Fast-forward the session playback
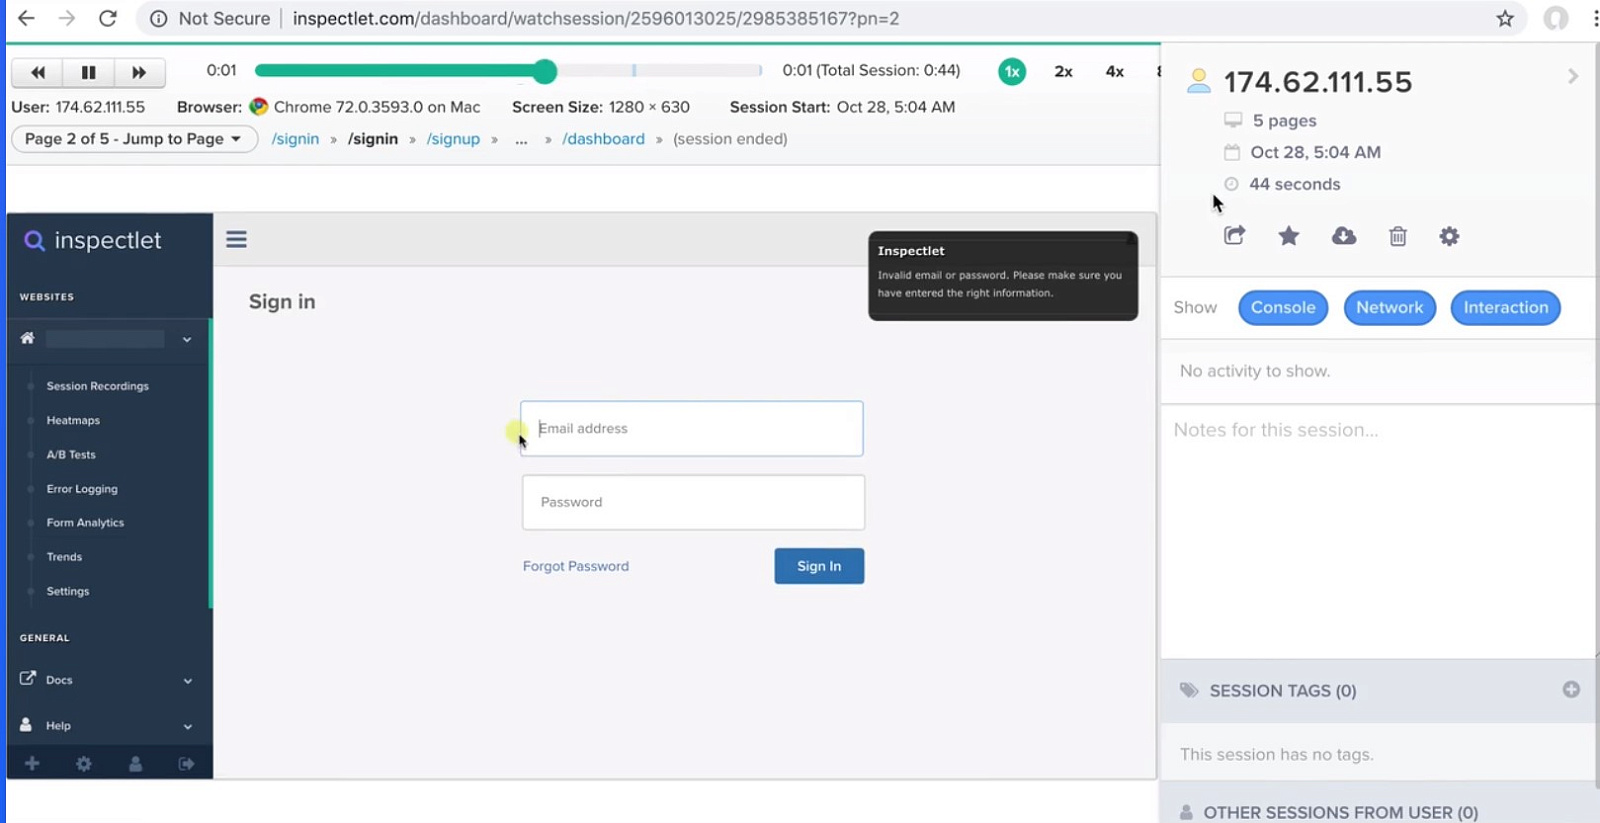The image size is (1600, 823). [139, 72]
